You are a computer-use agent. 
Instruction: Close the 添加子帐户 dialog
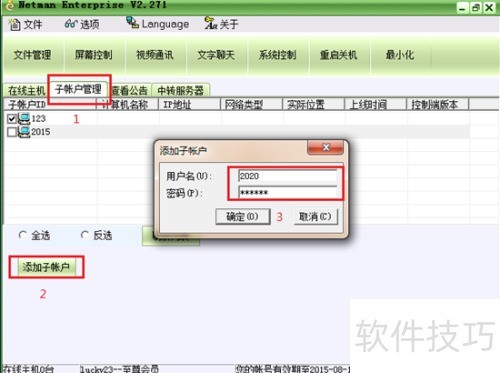click(325, 147)
